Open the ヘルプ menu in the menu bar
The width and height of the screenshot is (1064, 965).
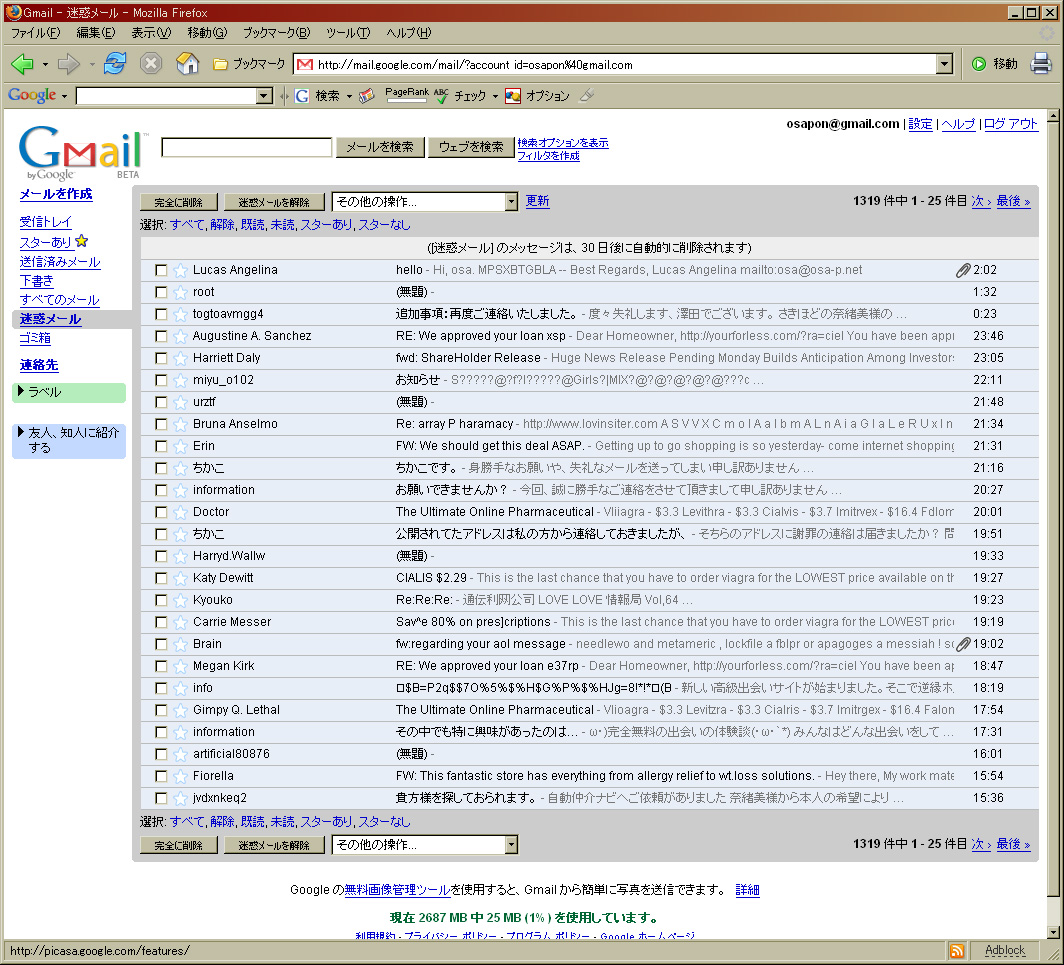click(408, 33)
